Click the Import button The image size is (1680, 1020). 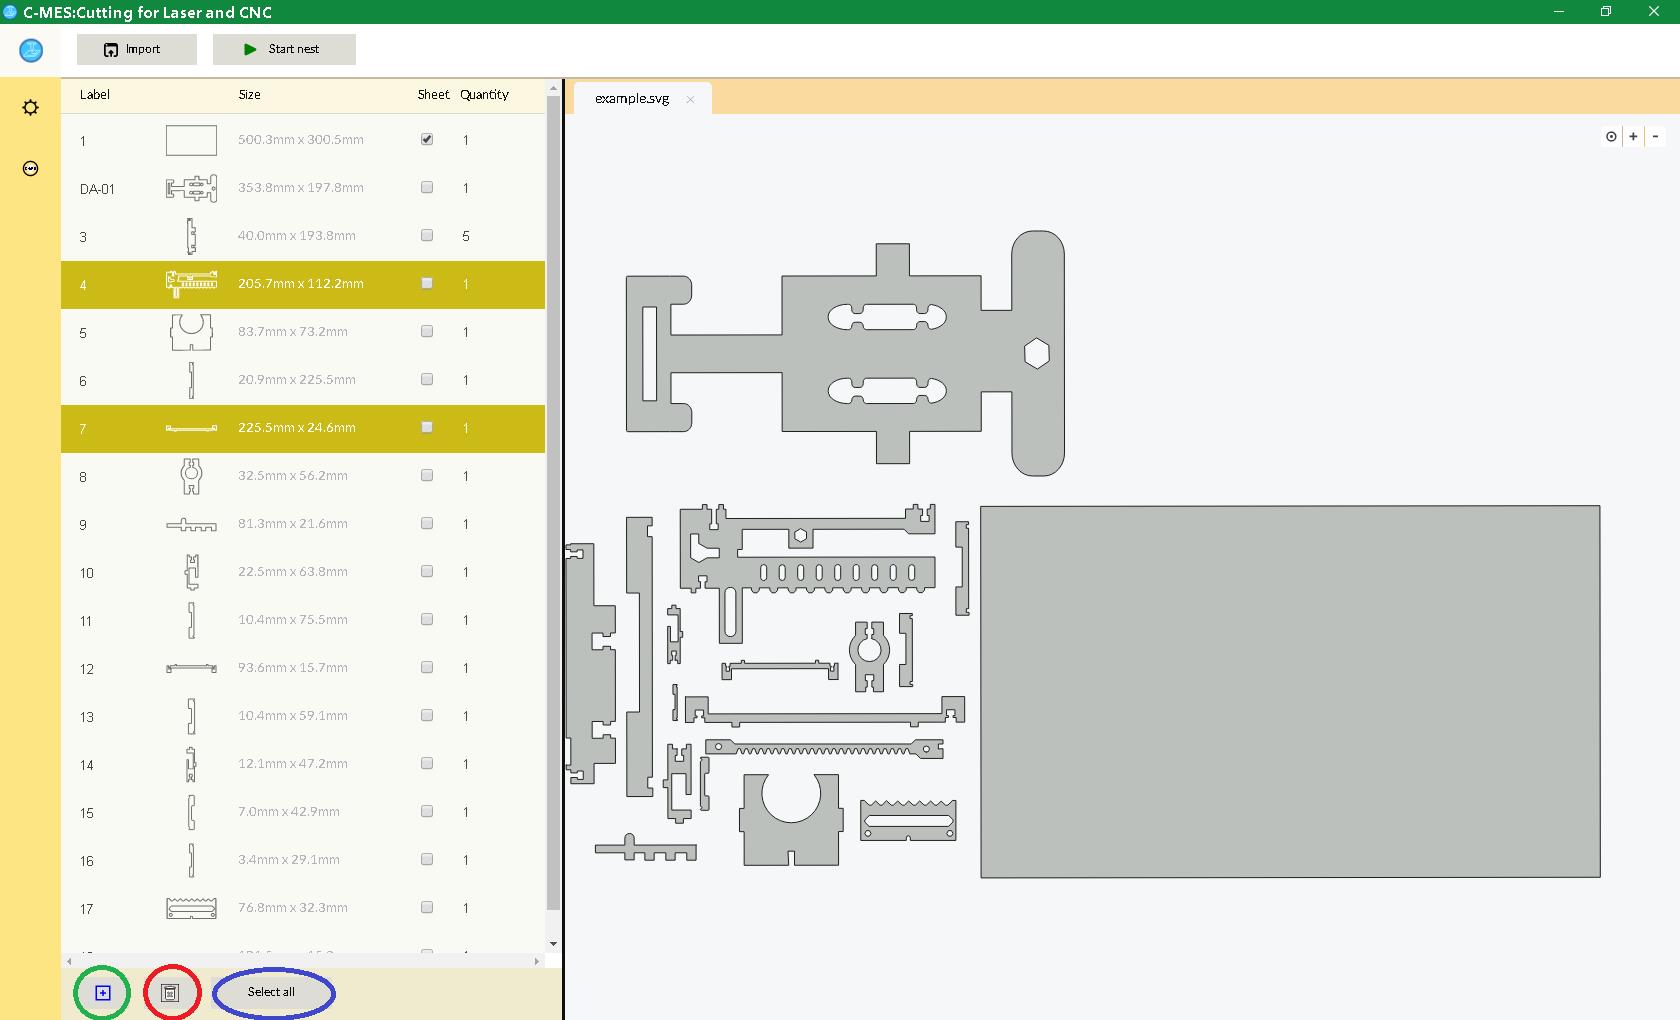point(137,49)
